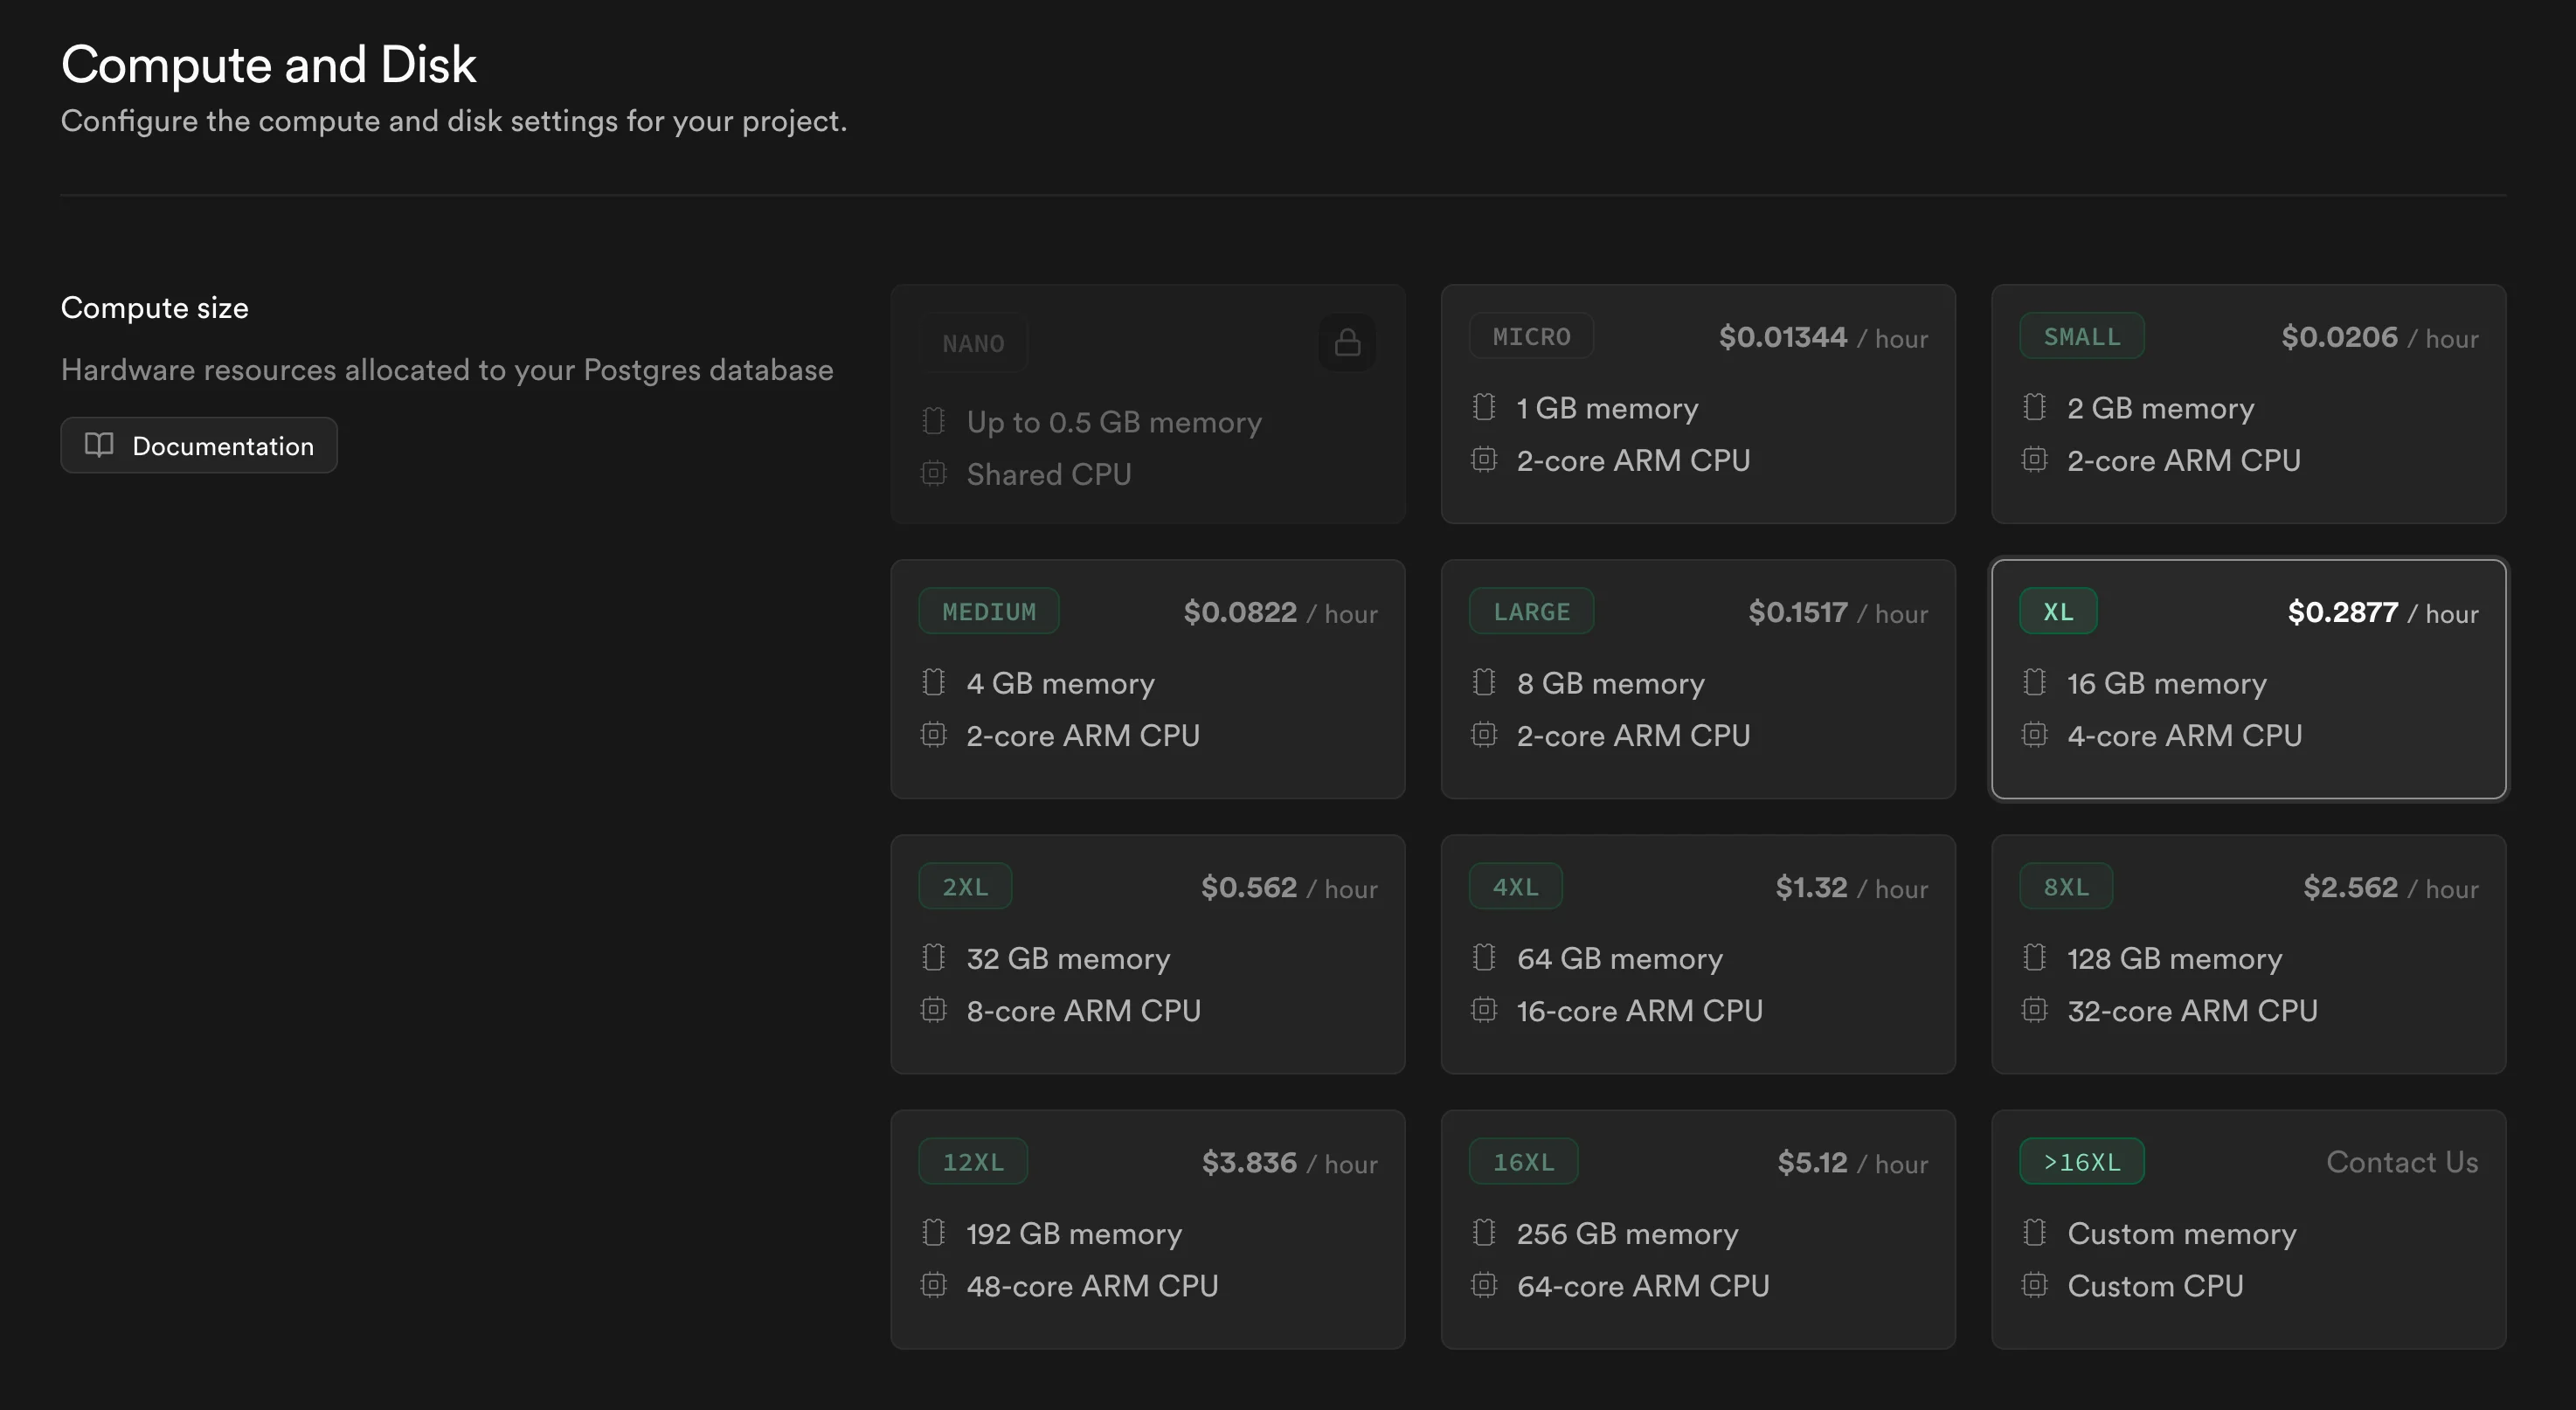Click the lock icon on Nano card
This screenshot has height=1410, width=2576.
(x=1347, y=343)
